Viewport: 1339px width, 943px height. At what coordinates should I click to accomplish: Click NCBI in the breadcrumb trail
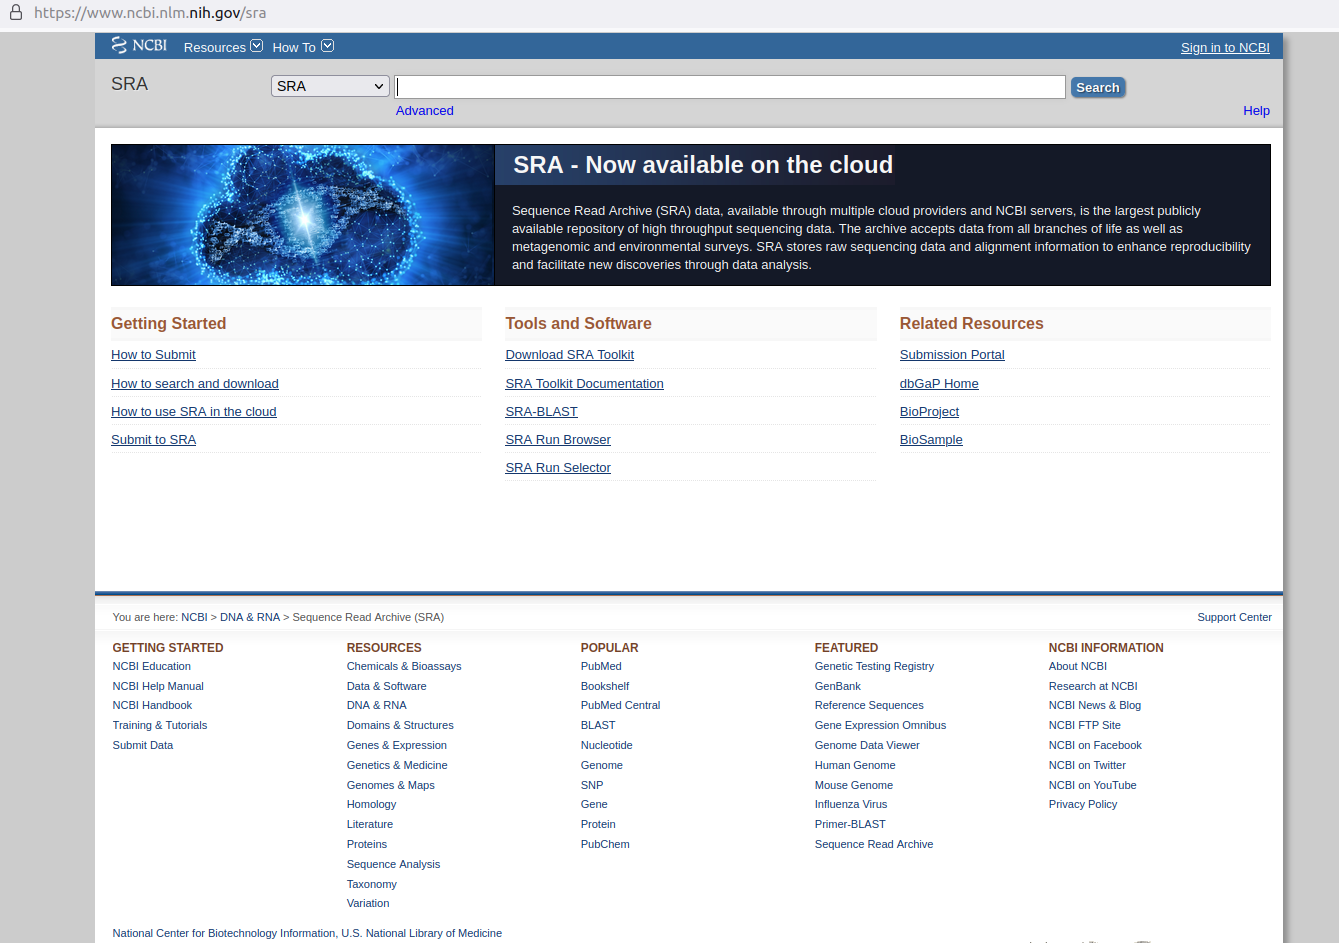coord(194,617)
